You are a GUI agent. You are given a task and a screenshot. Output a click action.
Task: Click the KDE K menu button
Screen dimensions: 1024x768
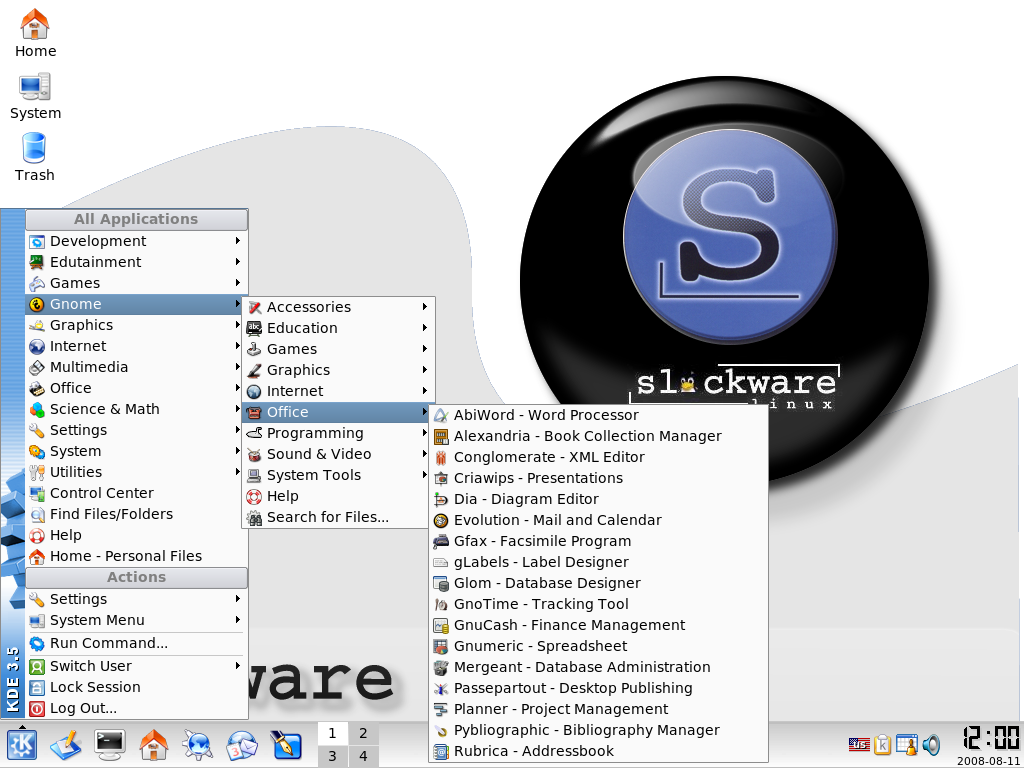click(x=22, y=744)
